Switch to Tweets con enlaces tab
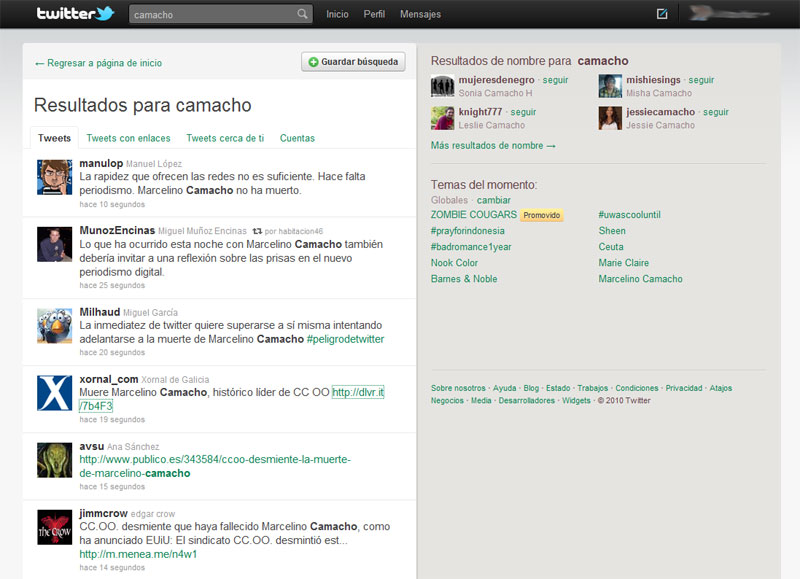The image size is (800, 579). [x=128, y=138]
